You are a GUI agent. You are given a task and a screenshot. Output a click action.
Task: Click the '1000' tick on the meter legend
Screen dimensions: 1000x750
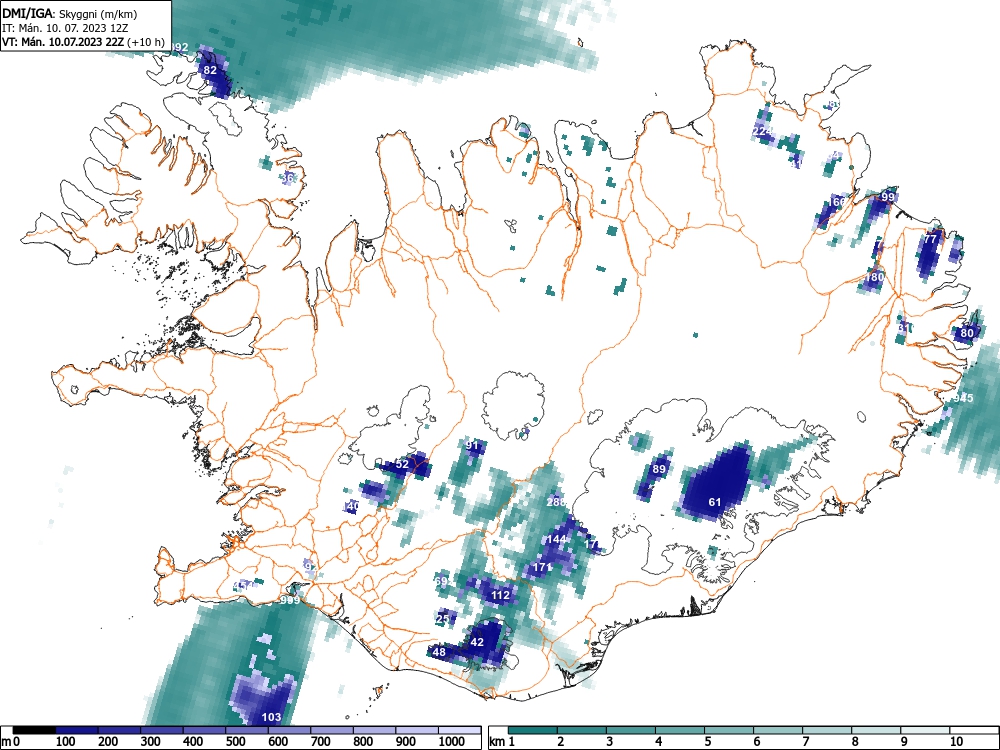pos(452,742)
